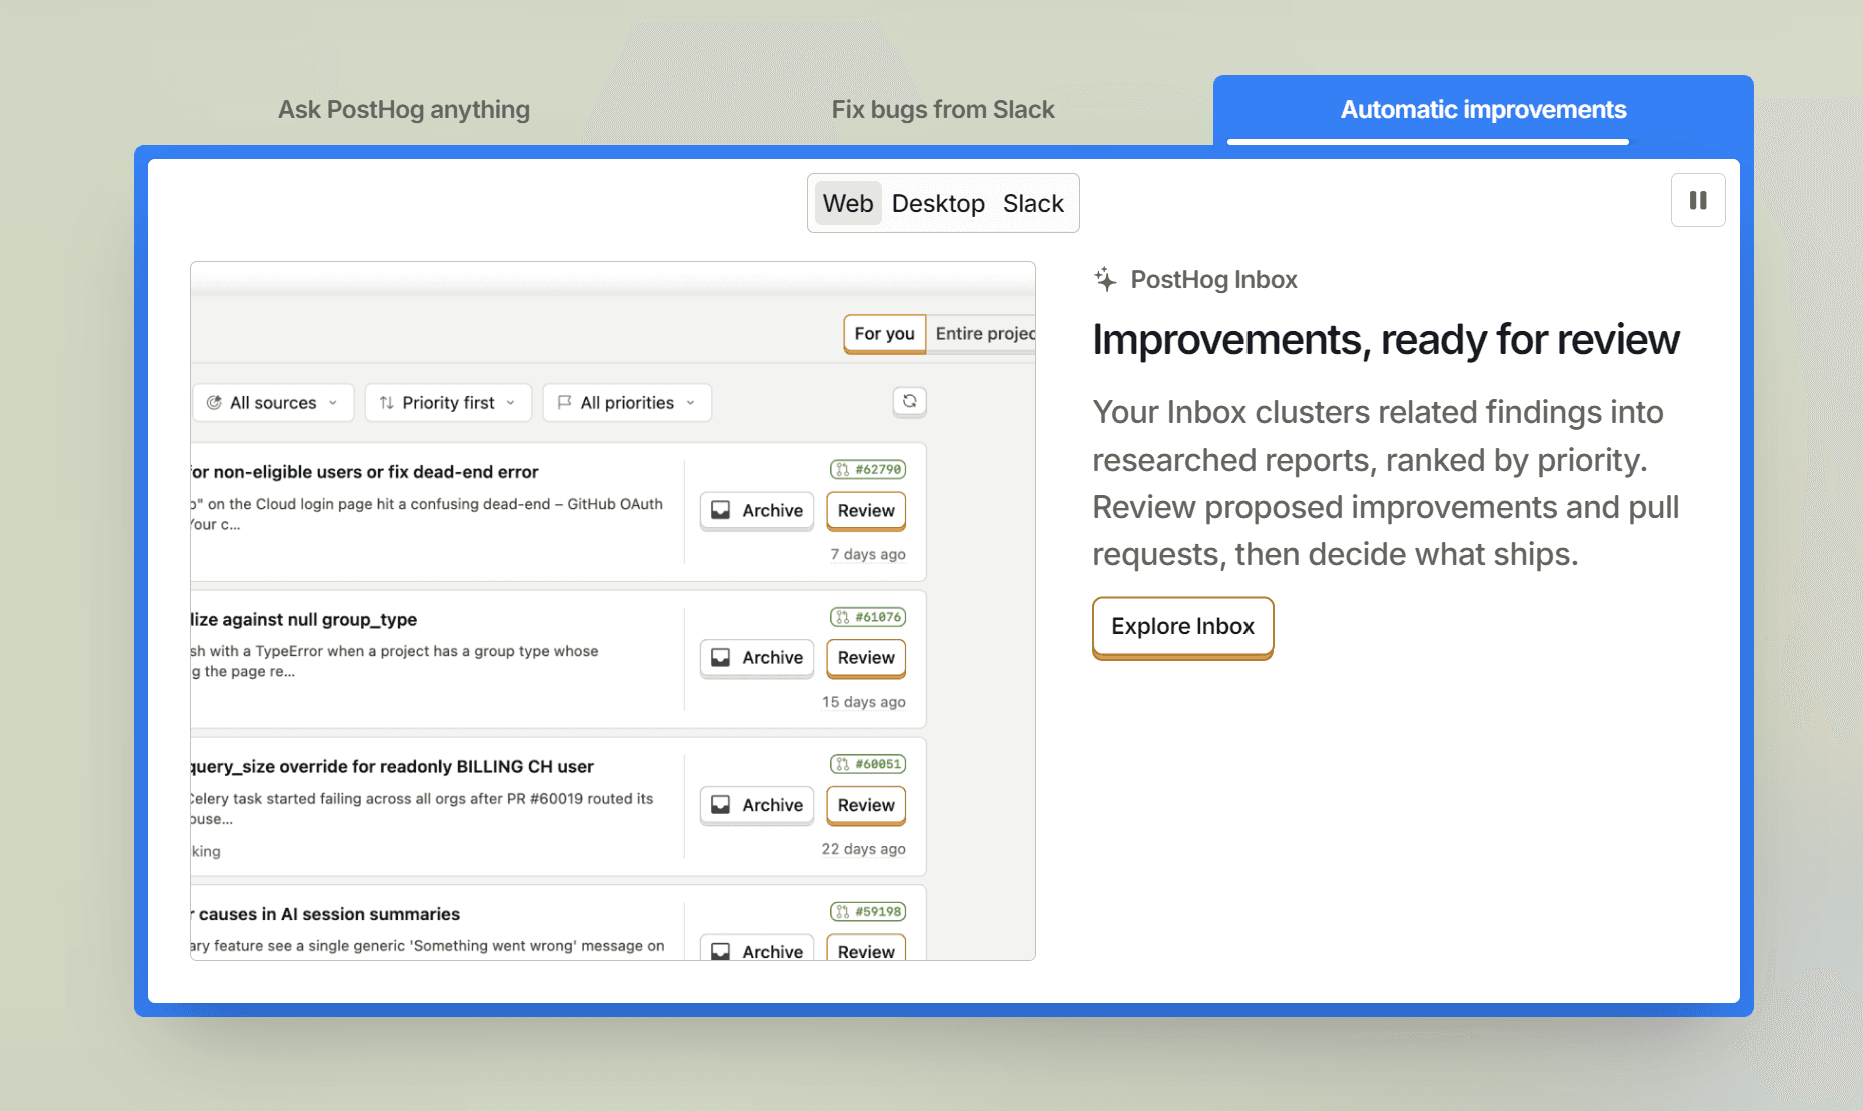The width and height of the screenshot is (1863, 1111).
Task: Select the For you view
Action: 884,333
